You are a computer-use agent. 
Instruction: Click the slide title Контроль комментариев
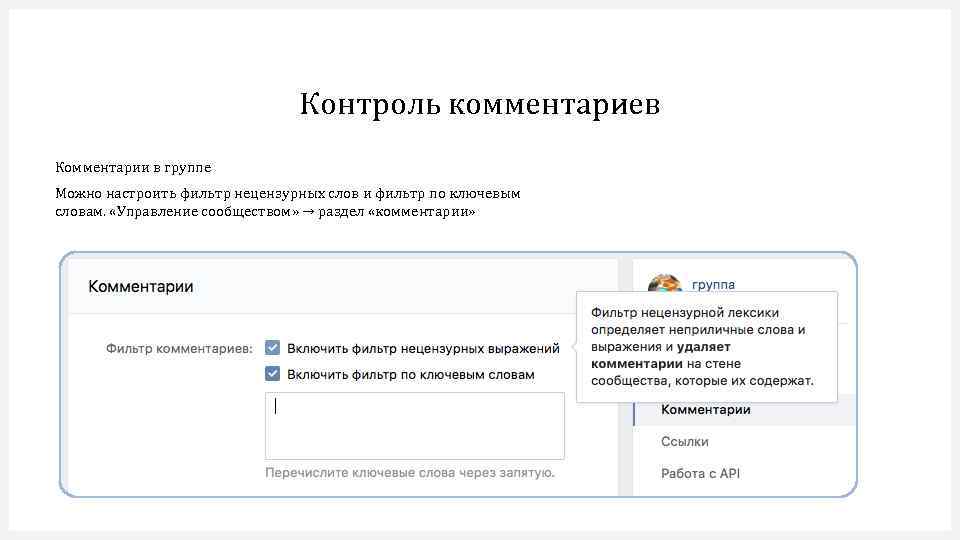click(x=480, y=103)
